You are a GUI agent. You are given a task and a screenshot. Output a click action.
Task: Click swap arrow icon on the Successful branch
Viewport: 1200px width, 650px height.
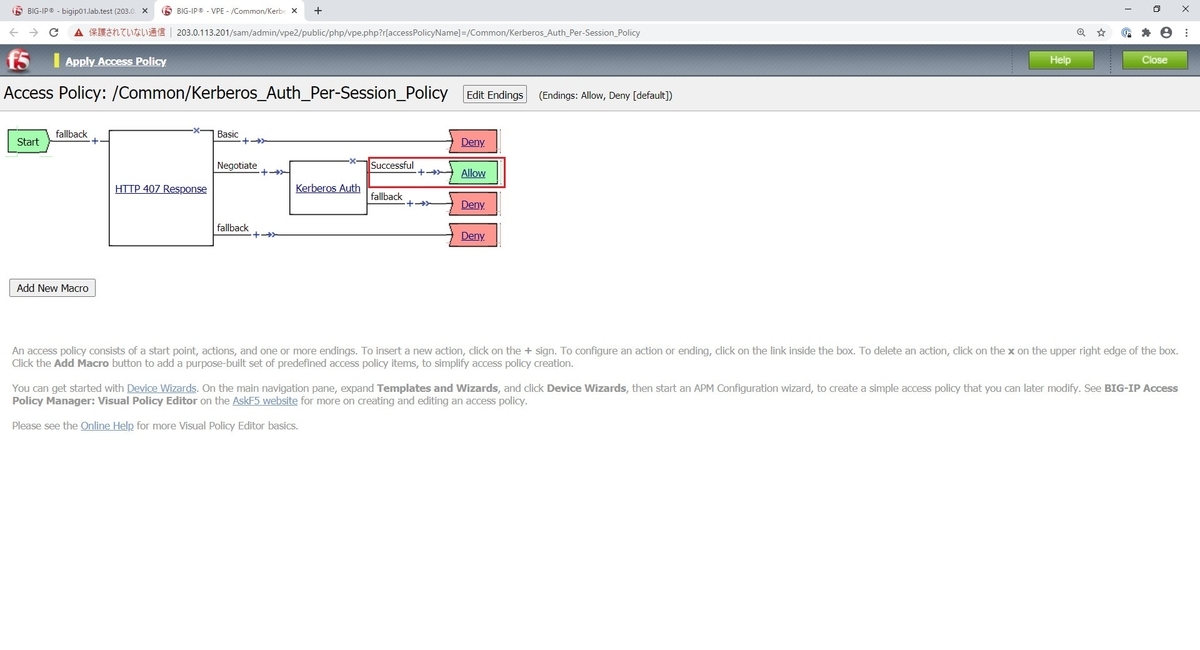click(x=435, y=172)
